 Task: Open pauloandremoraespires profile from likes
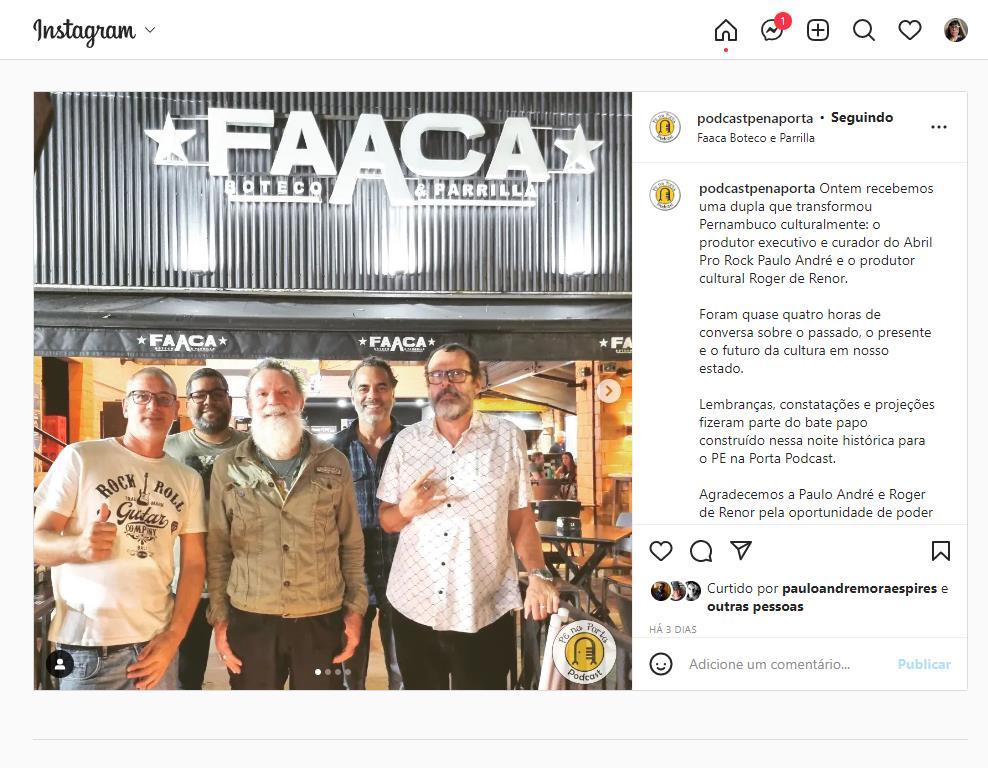(x=859, y=588)
